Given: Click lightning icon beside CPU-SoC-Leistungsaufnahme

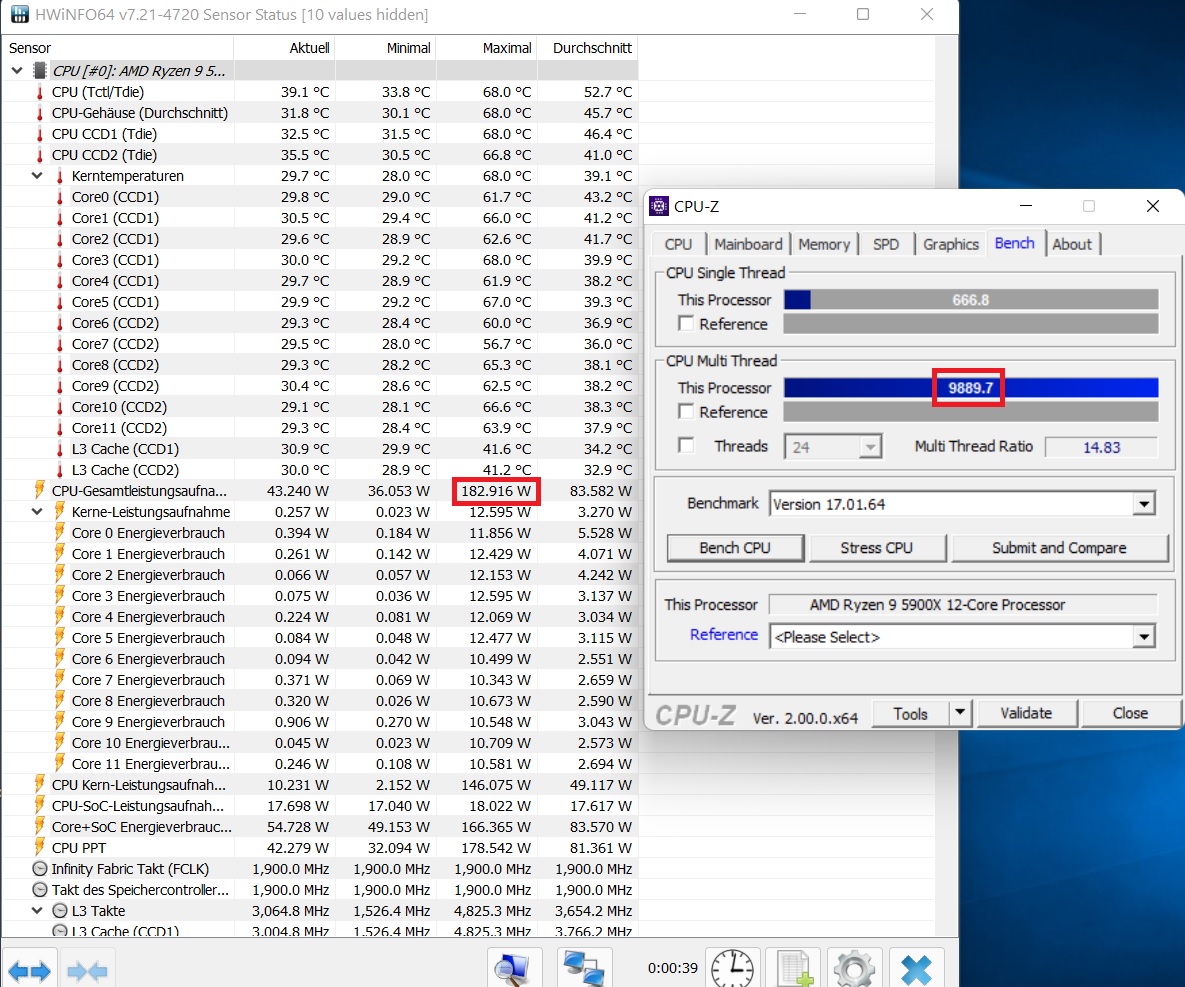Looking at the screenshot, I should tap(39, 805).
